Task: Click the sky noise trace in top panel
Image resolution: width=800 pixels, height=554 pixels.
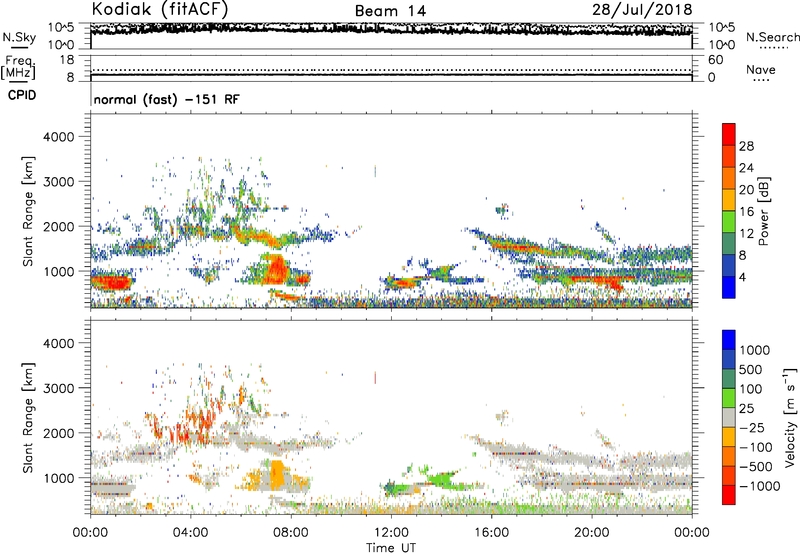Action: 391,29
